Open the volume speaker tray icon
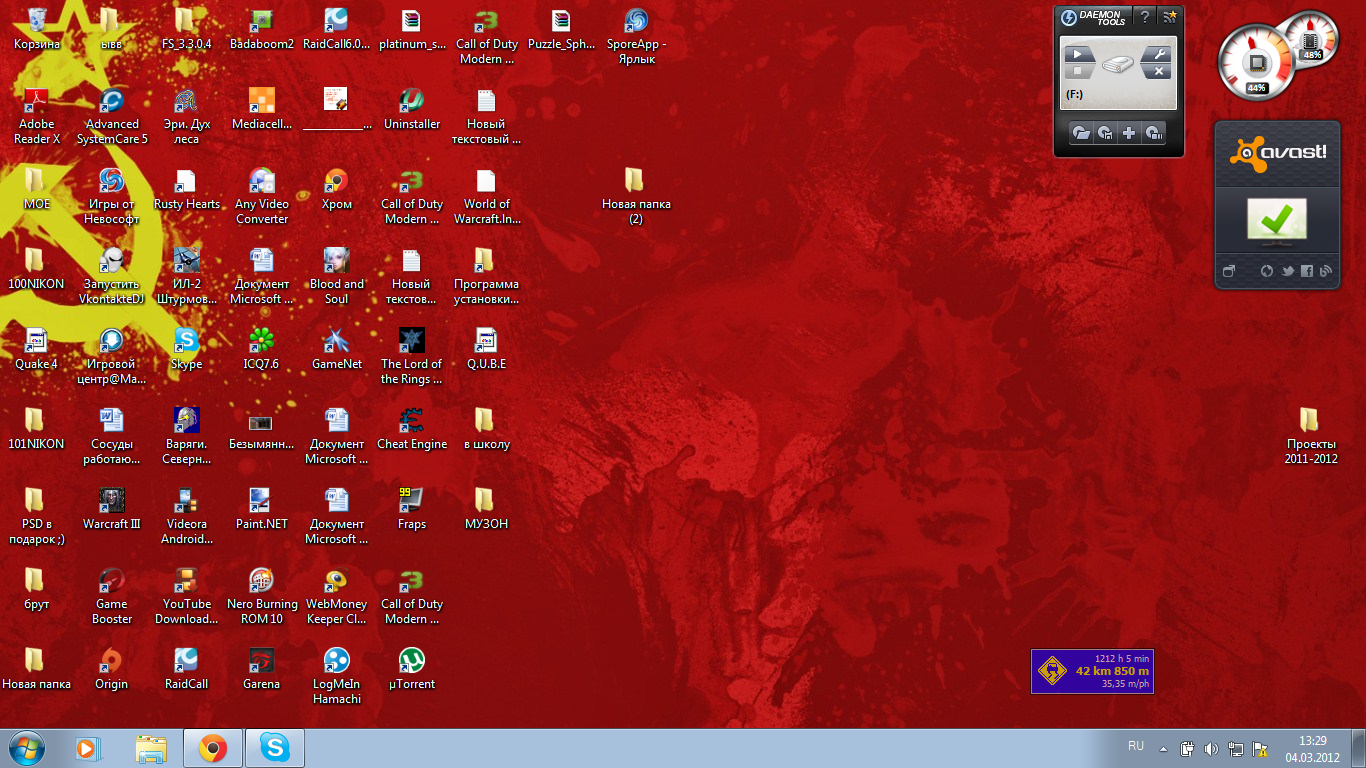 [x=1211, y=748]
